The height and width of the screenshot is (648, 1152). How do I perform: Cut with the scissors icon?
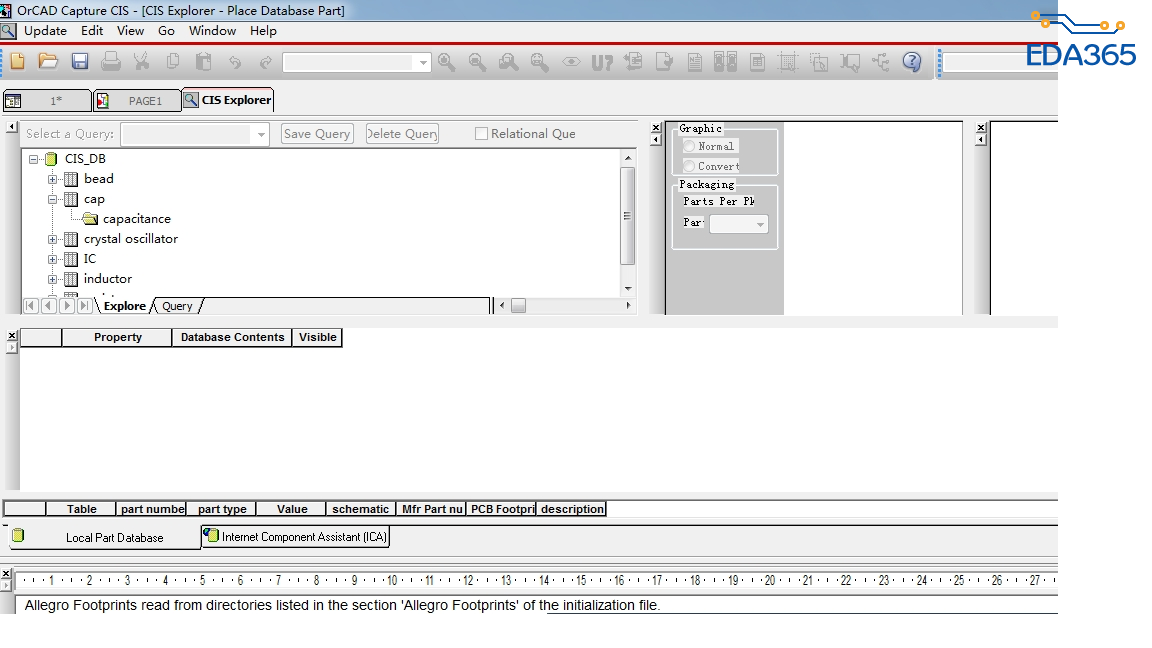pos(142,62)
